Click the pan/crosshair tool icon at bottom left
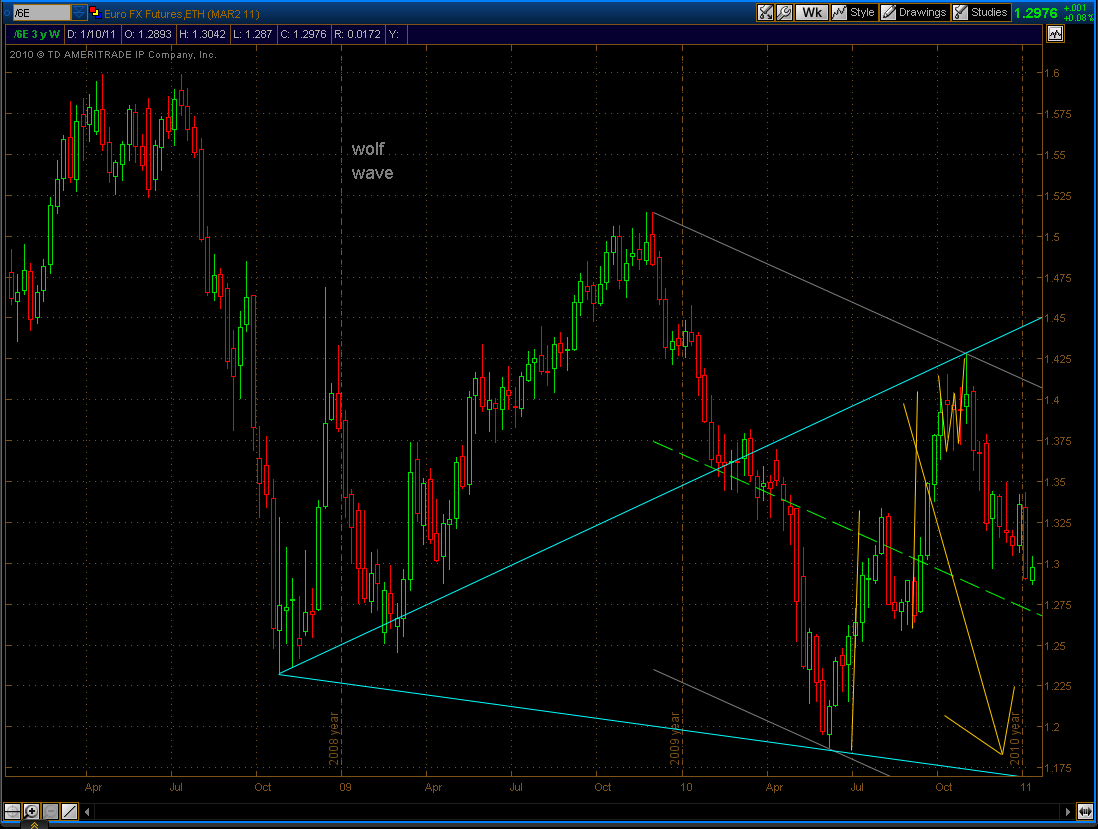1098x829 pixels. [x=13, y=811]
